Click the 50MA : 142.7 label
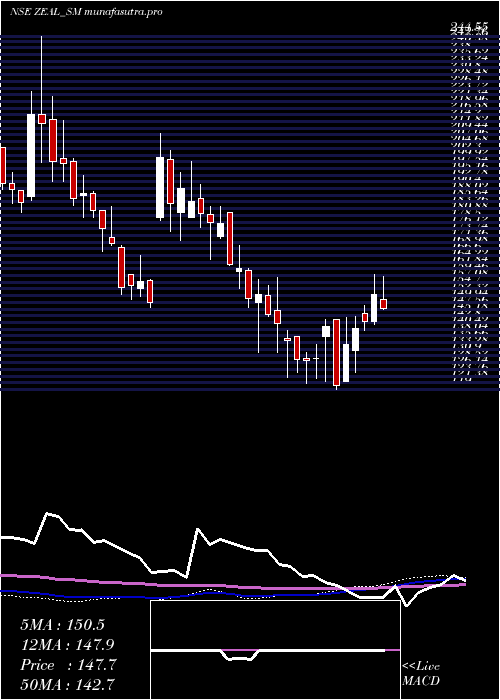The height and width of the screenshot is (700, 500). 67,684
